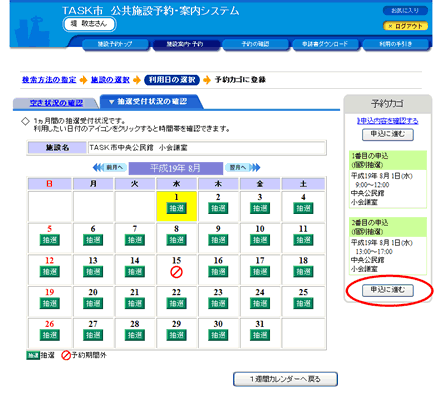The height and width of the screenshot is (395, 440).
Task: Open the 申請書ダウンロード navigation tab
Action: tap(325, 44)
